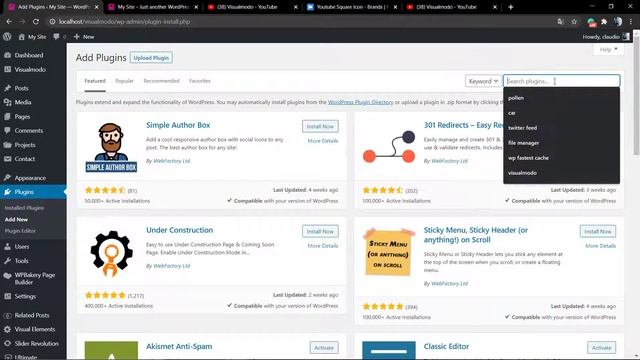The image size is (640, 360).
Task: View More Details for Sticky Menu
Action: [600, 246]
